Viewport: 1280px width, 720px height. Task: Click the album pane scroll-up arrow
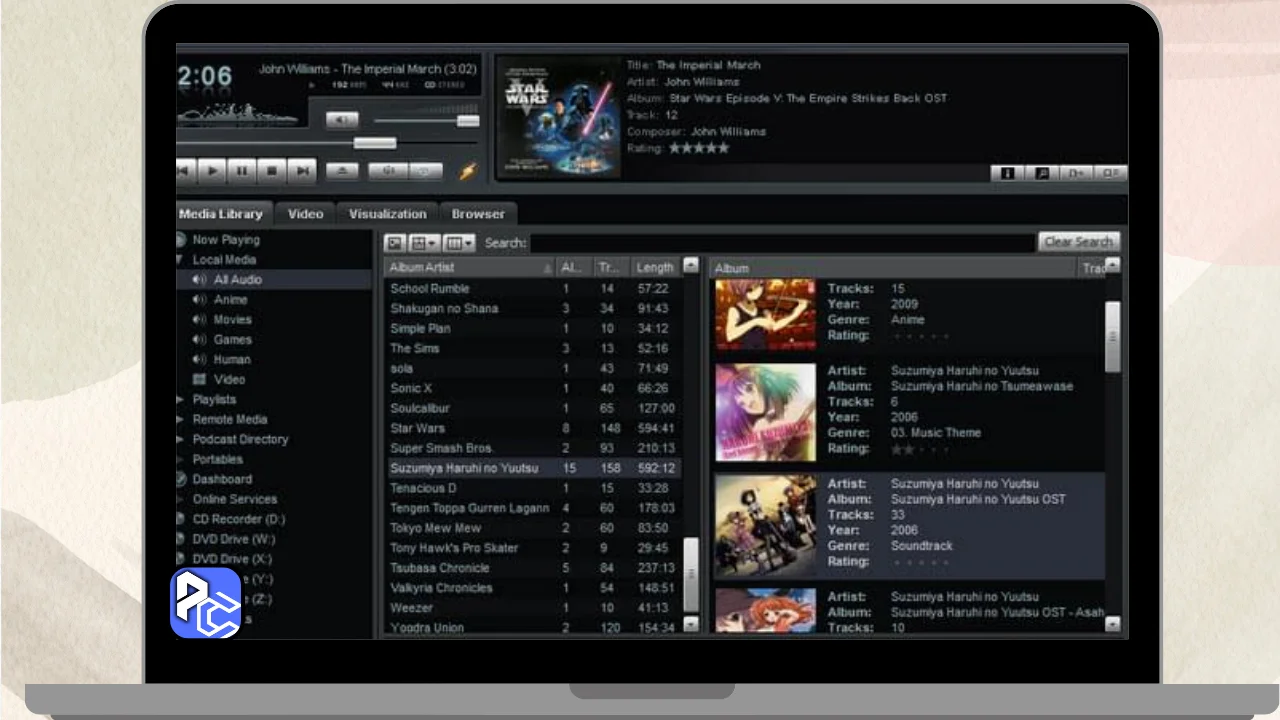pyautogui.click(x=1113, y=266)
